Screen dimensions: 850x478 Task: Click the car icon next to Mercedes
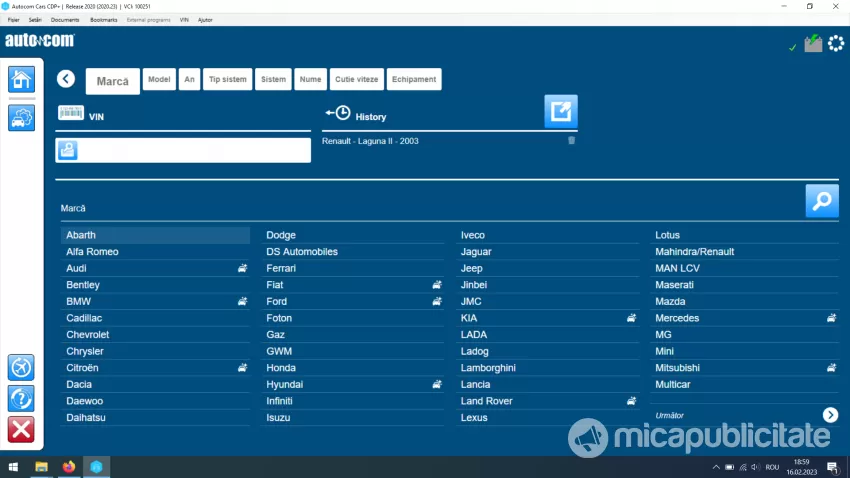tap(832, 318)
